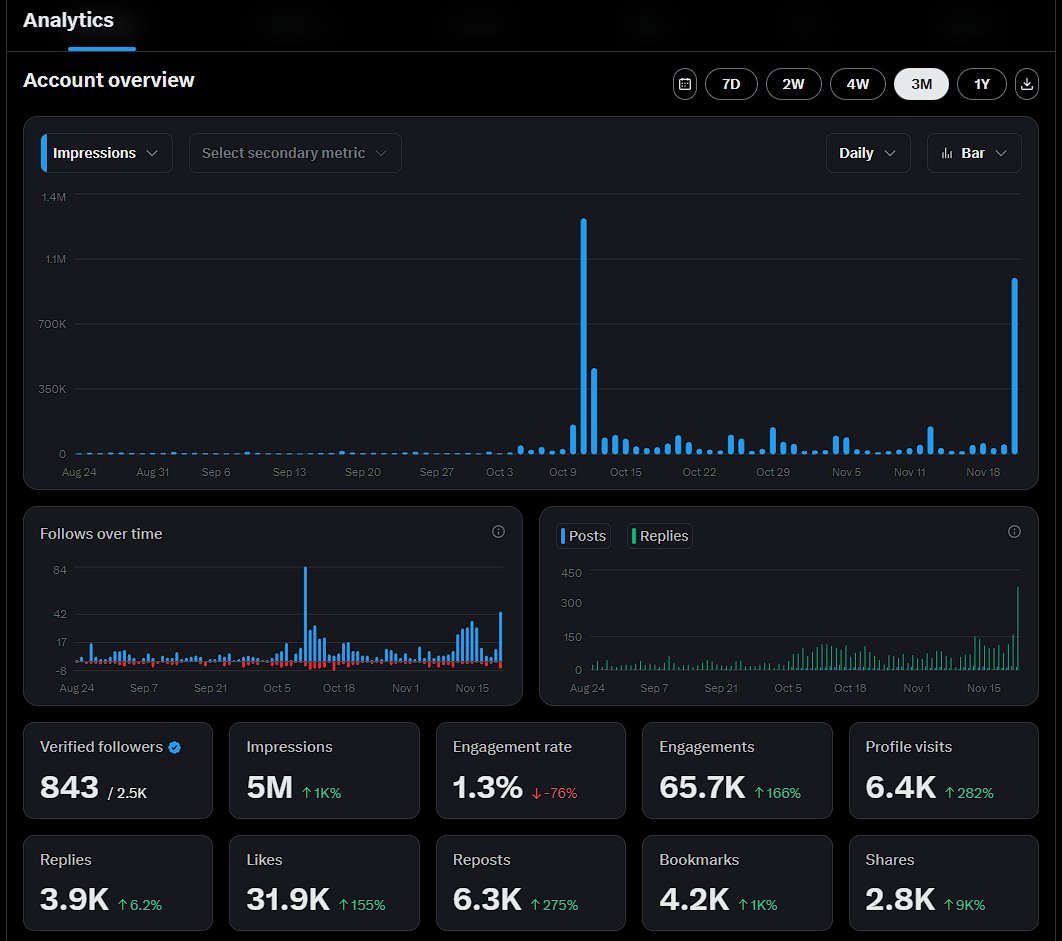This screenshot has height=941, width=1062.
Task: Open the custom date range calendar icon
Action: pos(685,84)
